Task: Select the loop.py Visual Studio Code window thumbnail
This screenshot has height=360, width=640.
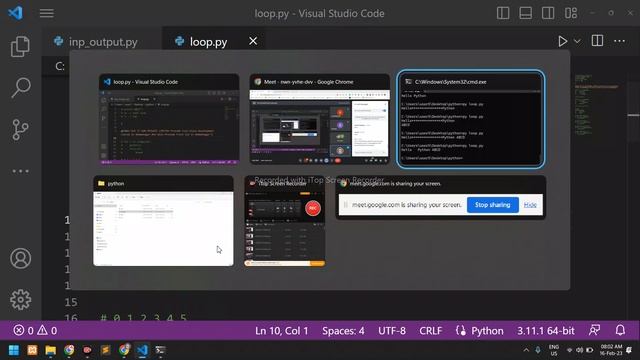Action: [x=169, y=119]
